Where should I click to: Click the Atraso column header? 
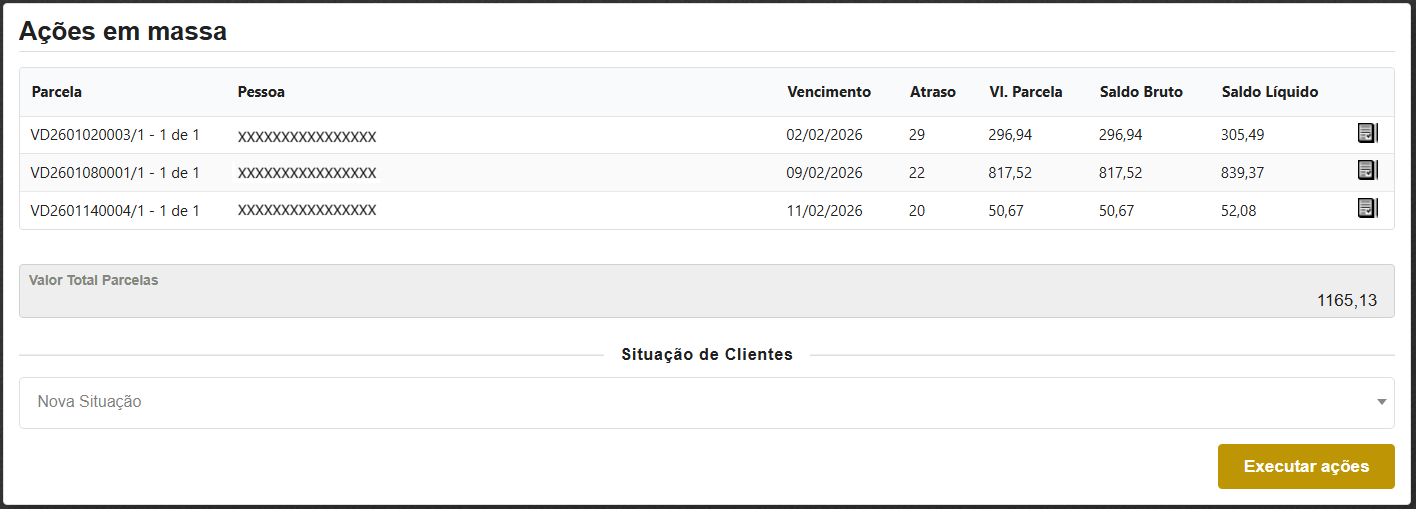[932, 92]
